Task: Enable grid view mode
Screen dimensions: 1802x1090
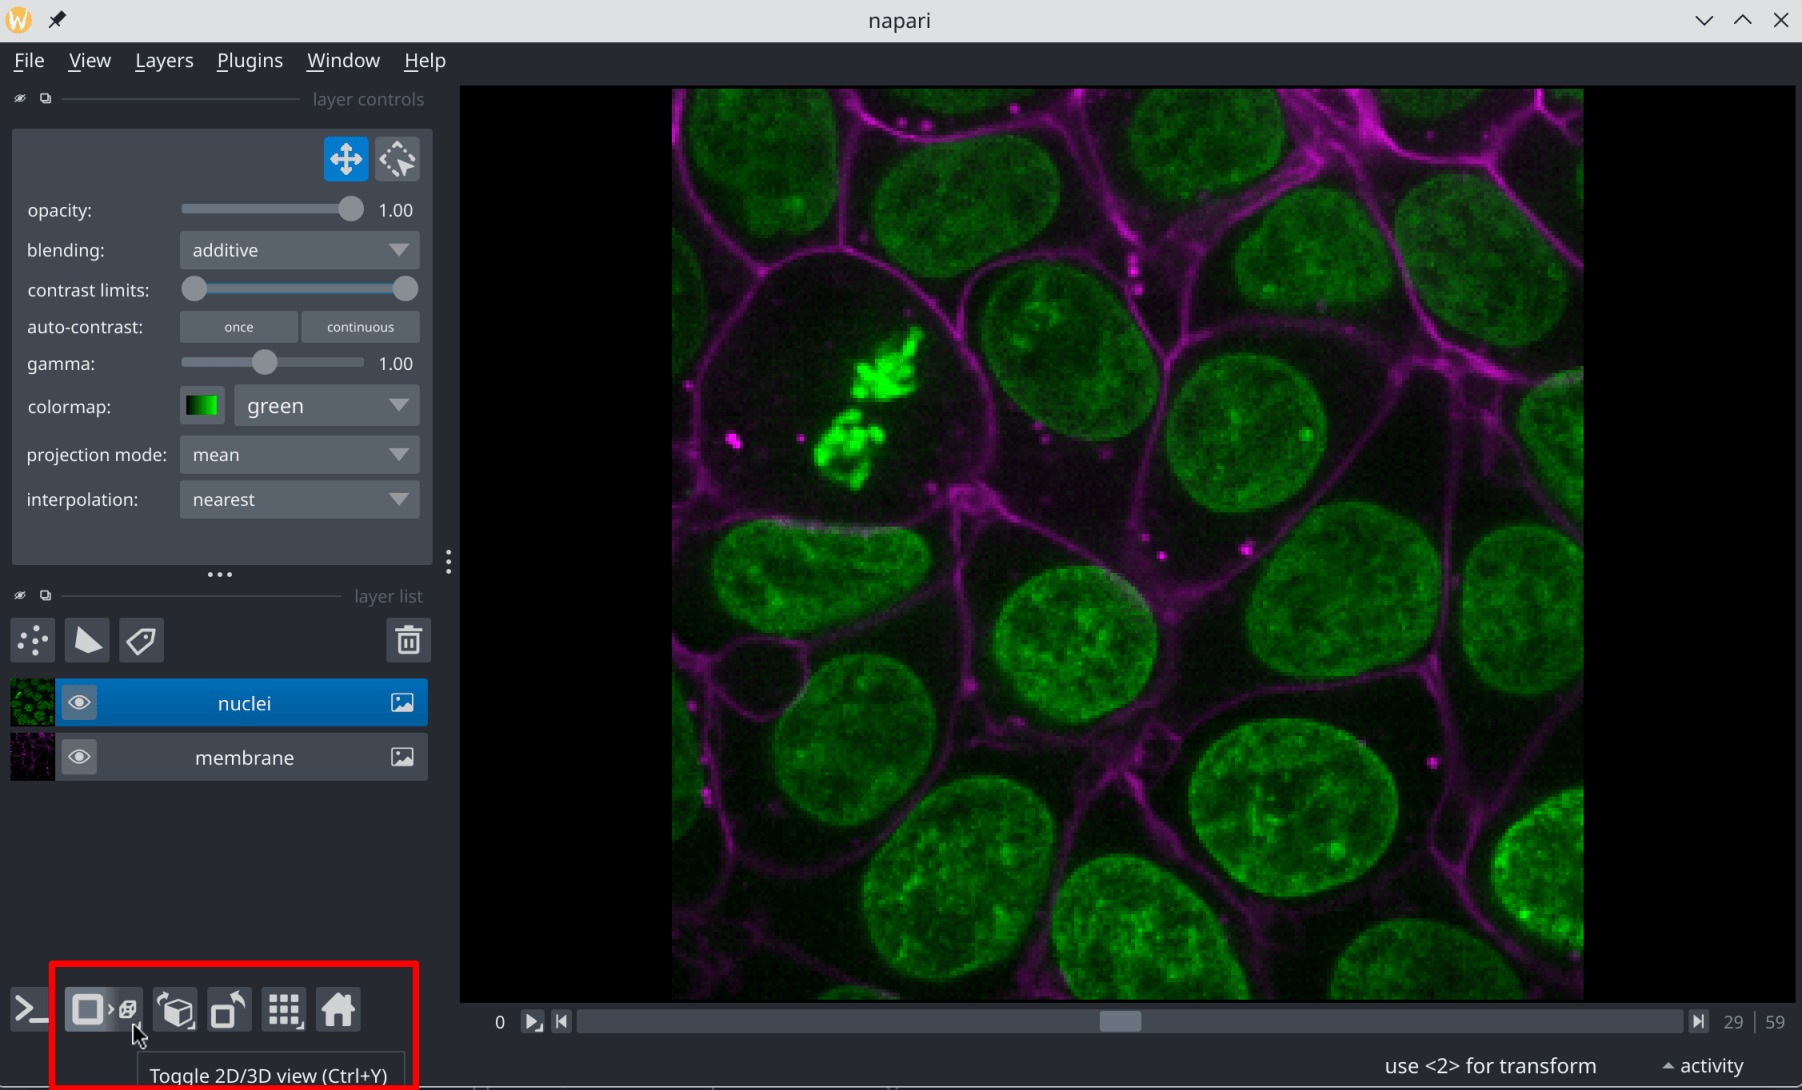Action: pos(284,1009)
